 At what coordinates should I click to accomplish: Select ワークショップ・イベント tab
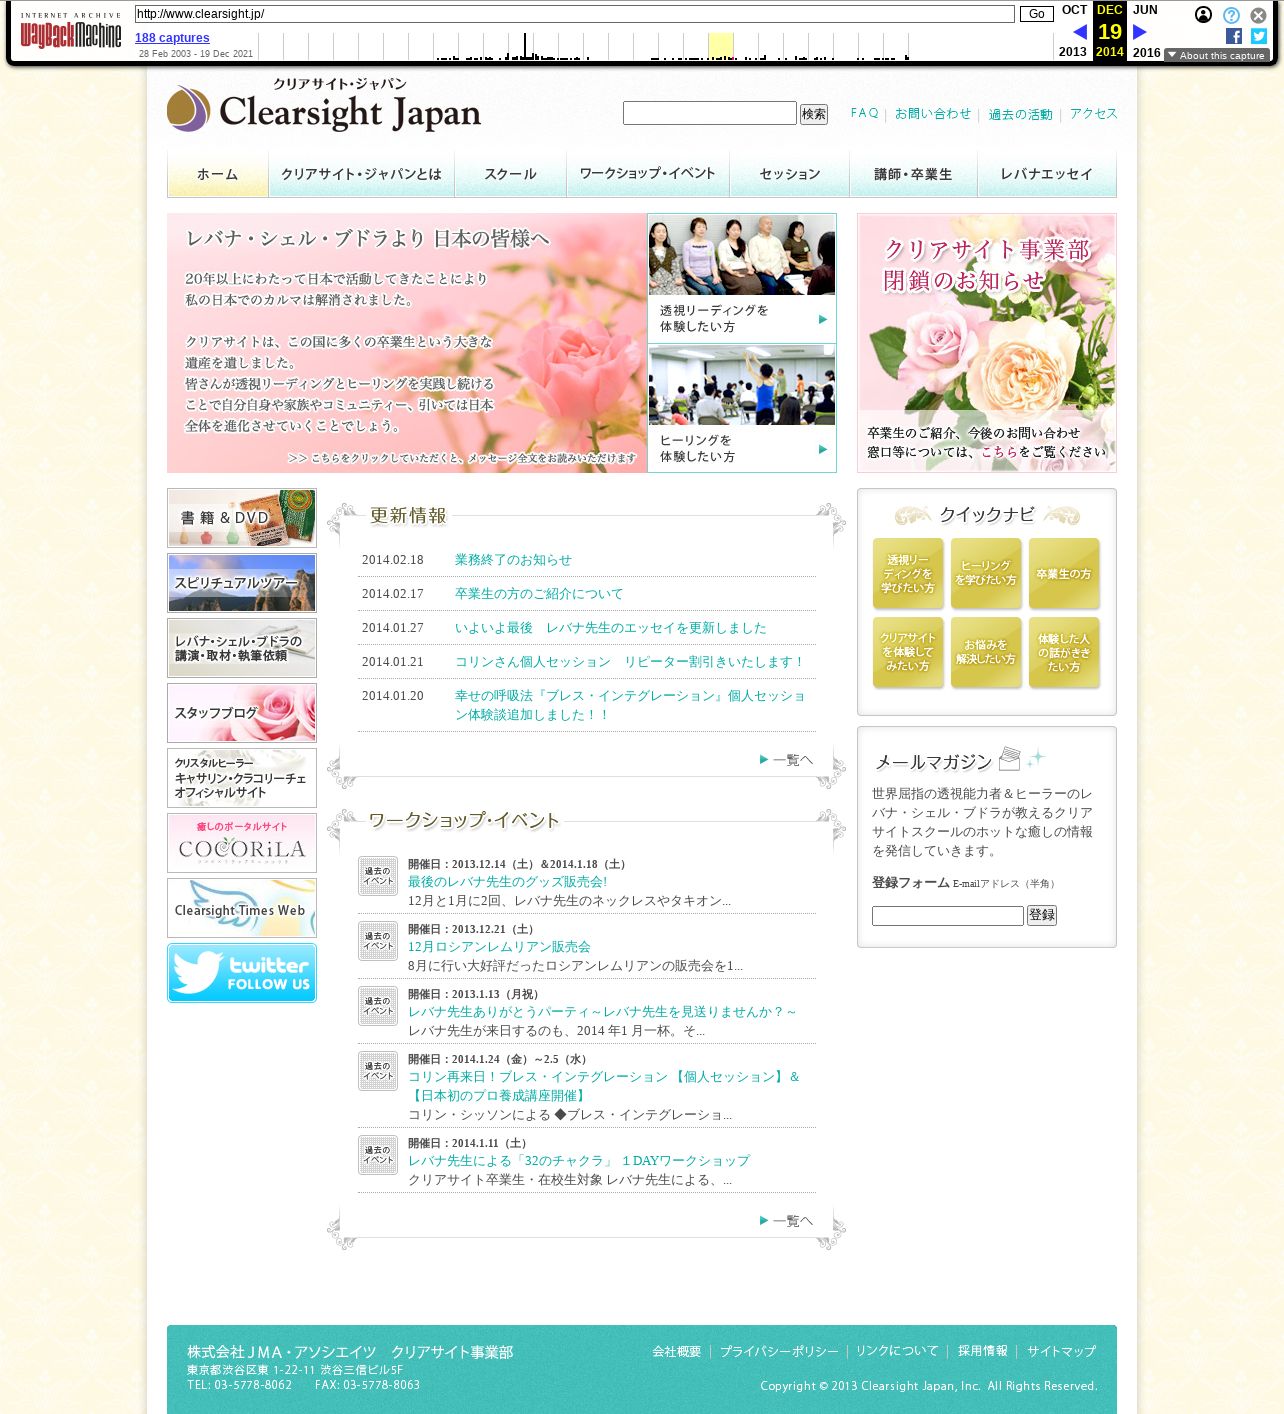coord(648,174)
